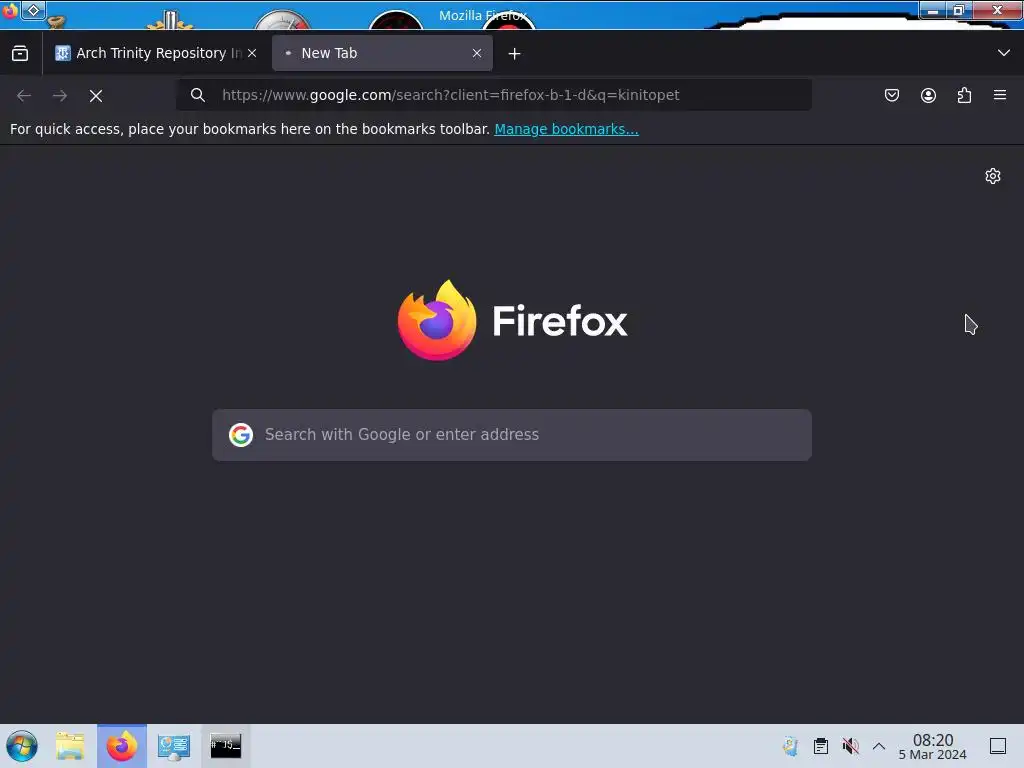Open a new tab with plus button
This screenshot has height=768, width=1024.
[x=515, y=54]
